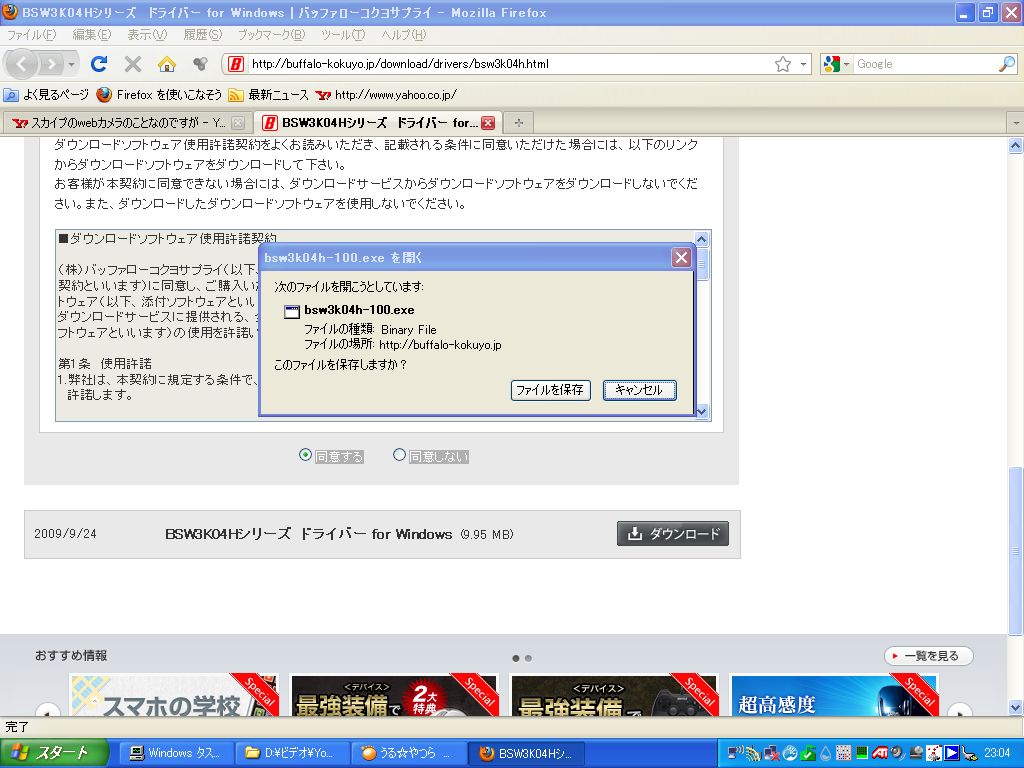The width and height of the screenshot is (1024, 768).
Task: Click the page scrollbar down arrow
Action: pyautogui.click(x=1016, y=707)
